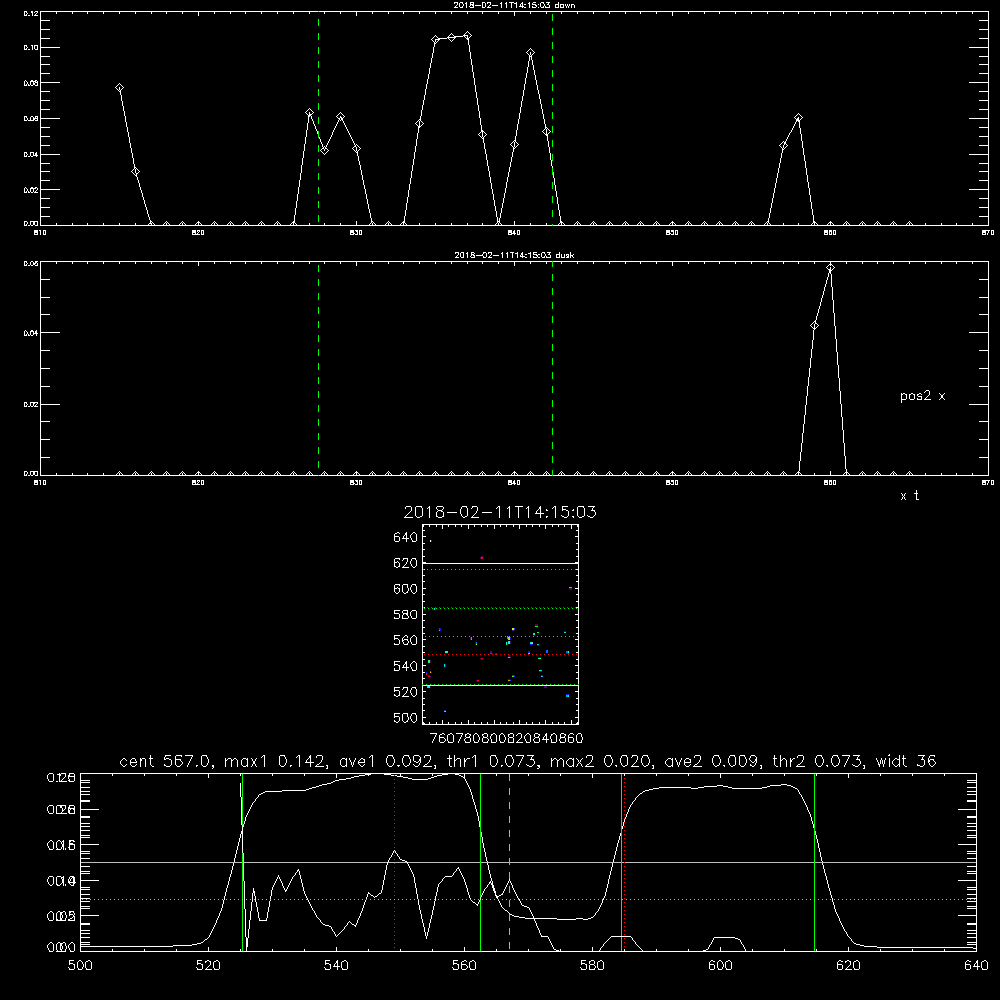This screenshot has width=1000, height=1000.
Task: Click the 640 tick label on bottom profile x-axis
Action: (976, 966)
